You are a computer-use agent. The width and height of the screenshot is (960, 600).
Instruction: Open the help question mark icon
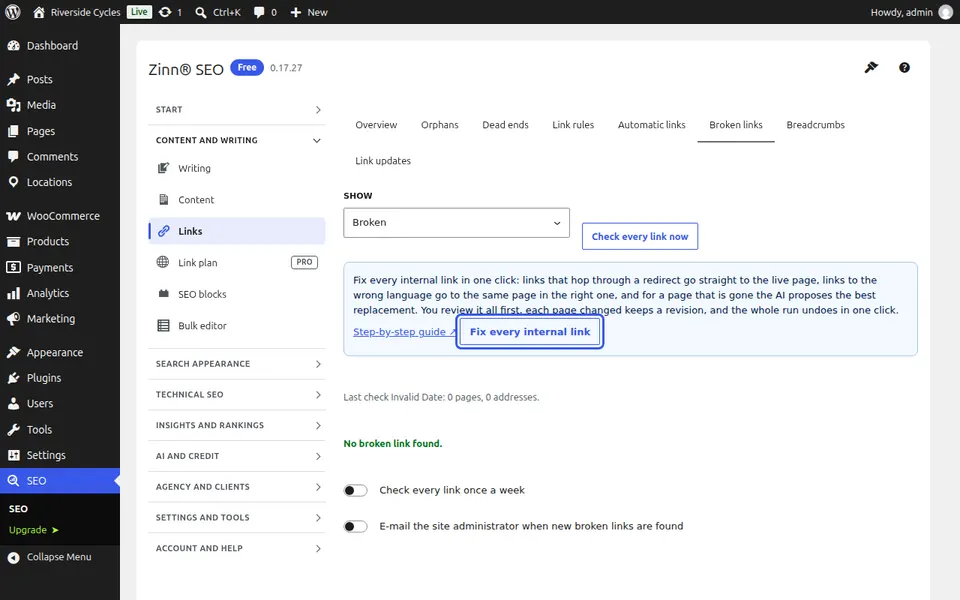[904, 68]
